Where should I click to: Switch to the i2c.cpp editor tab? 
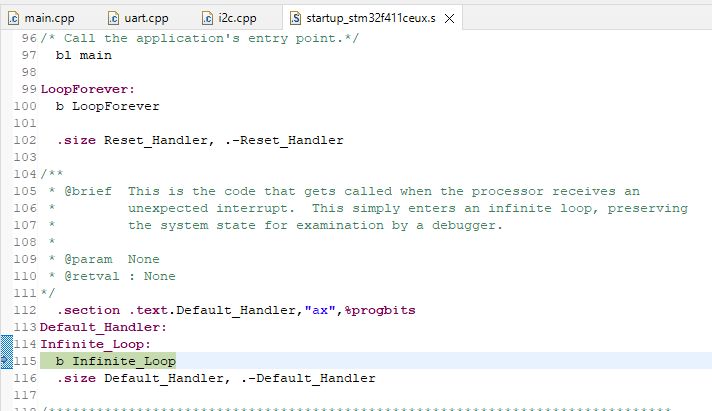pyautogui.click(x=229, y=18)
